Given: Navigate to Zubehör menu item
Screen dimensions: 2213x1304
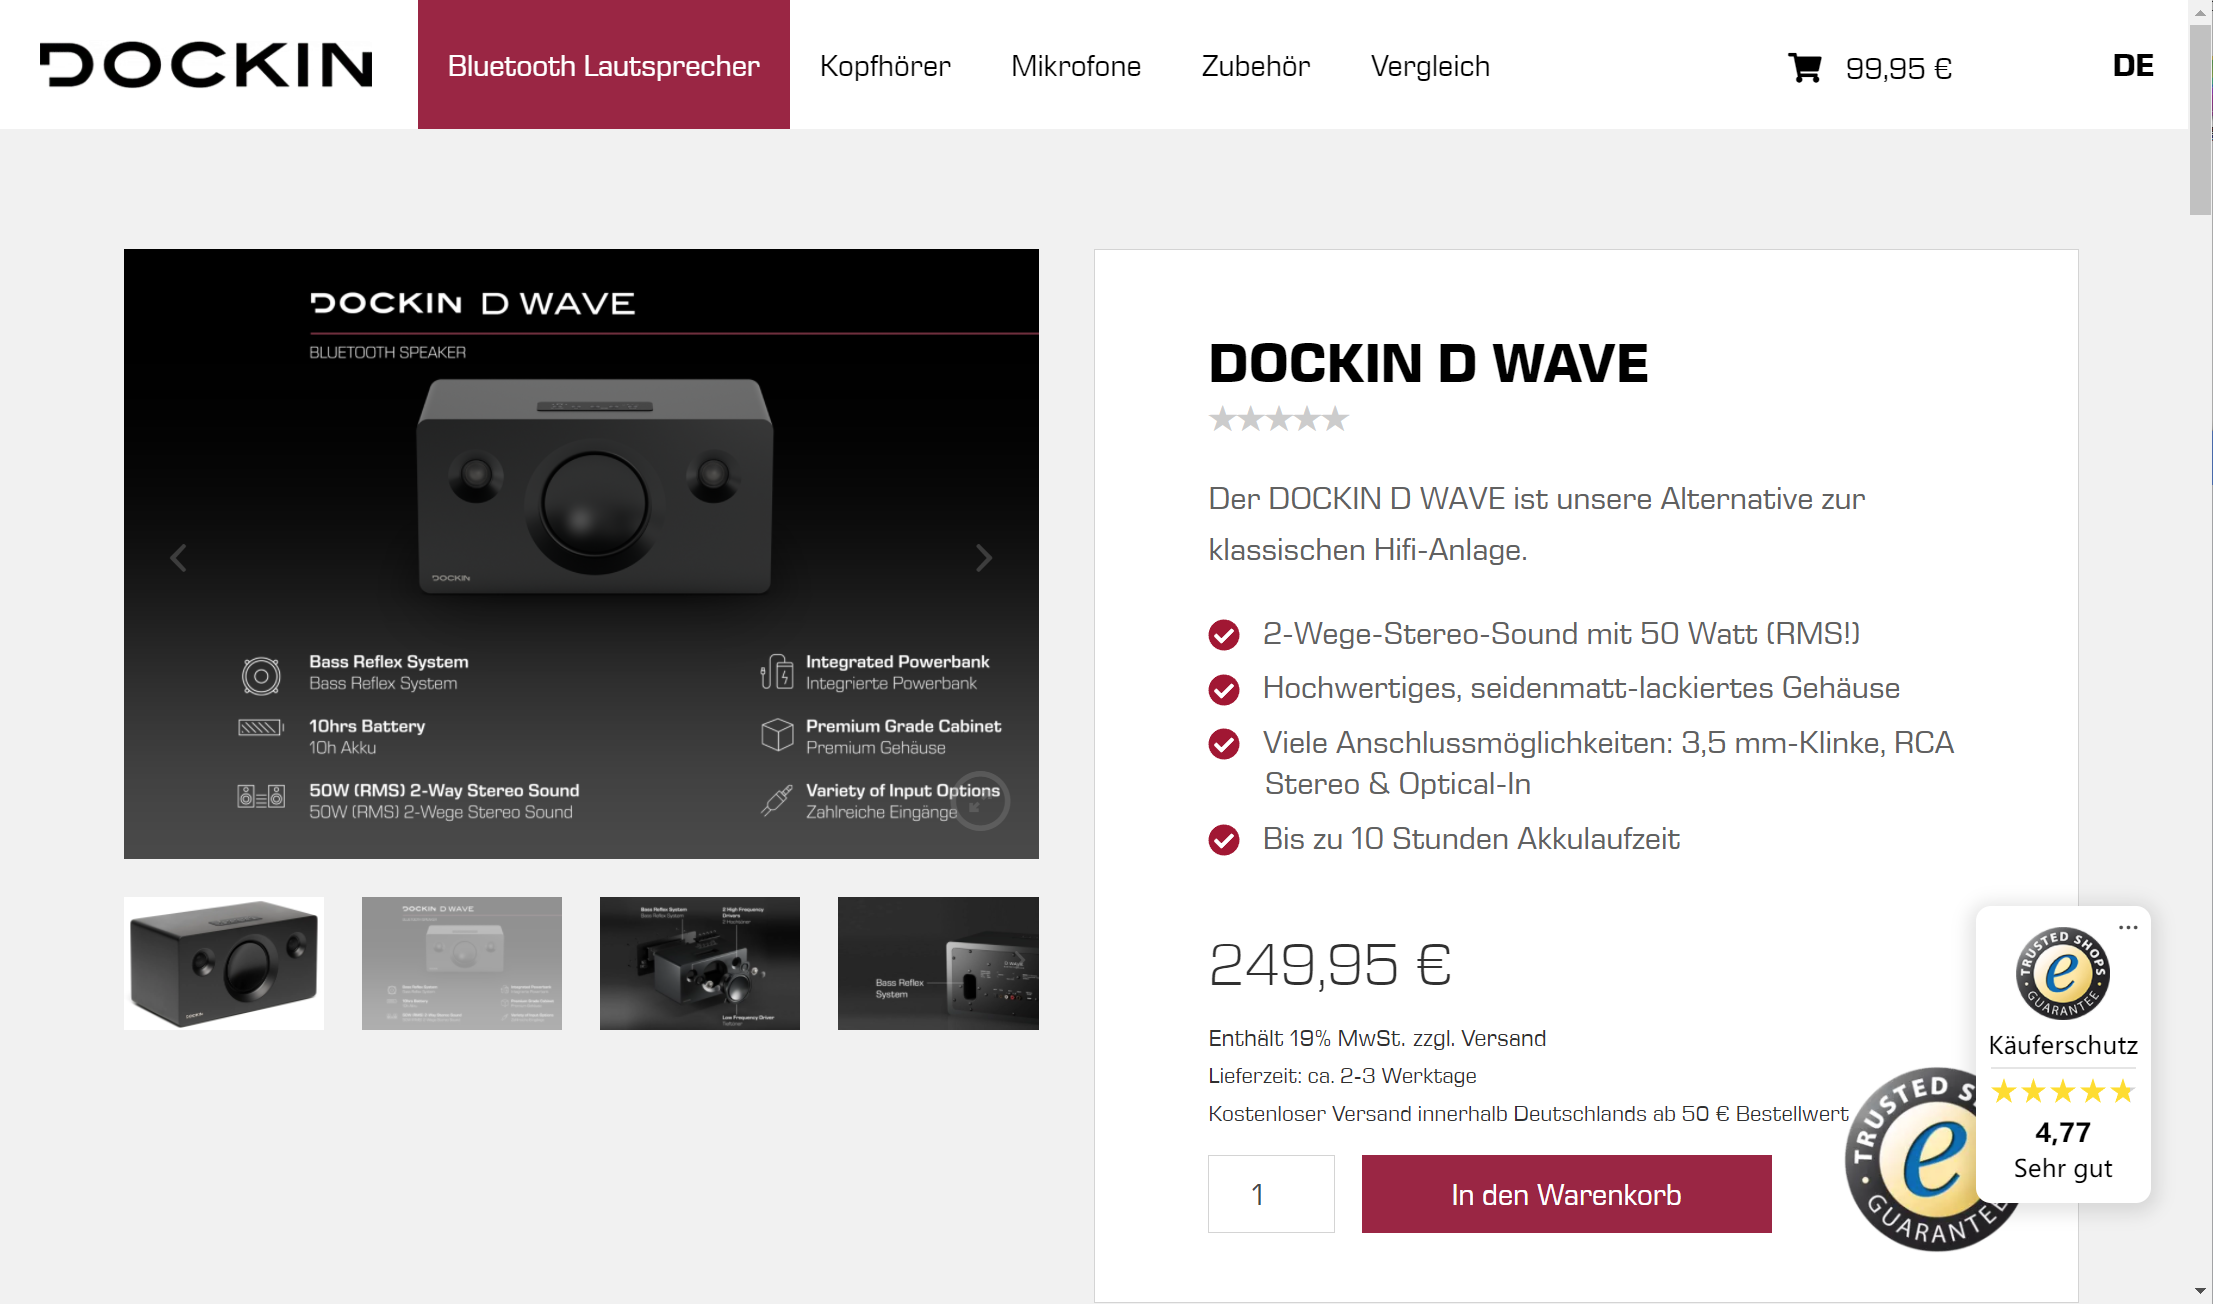Looking at the screenshot, I should 1255,66.
